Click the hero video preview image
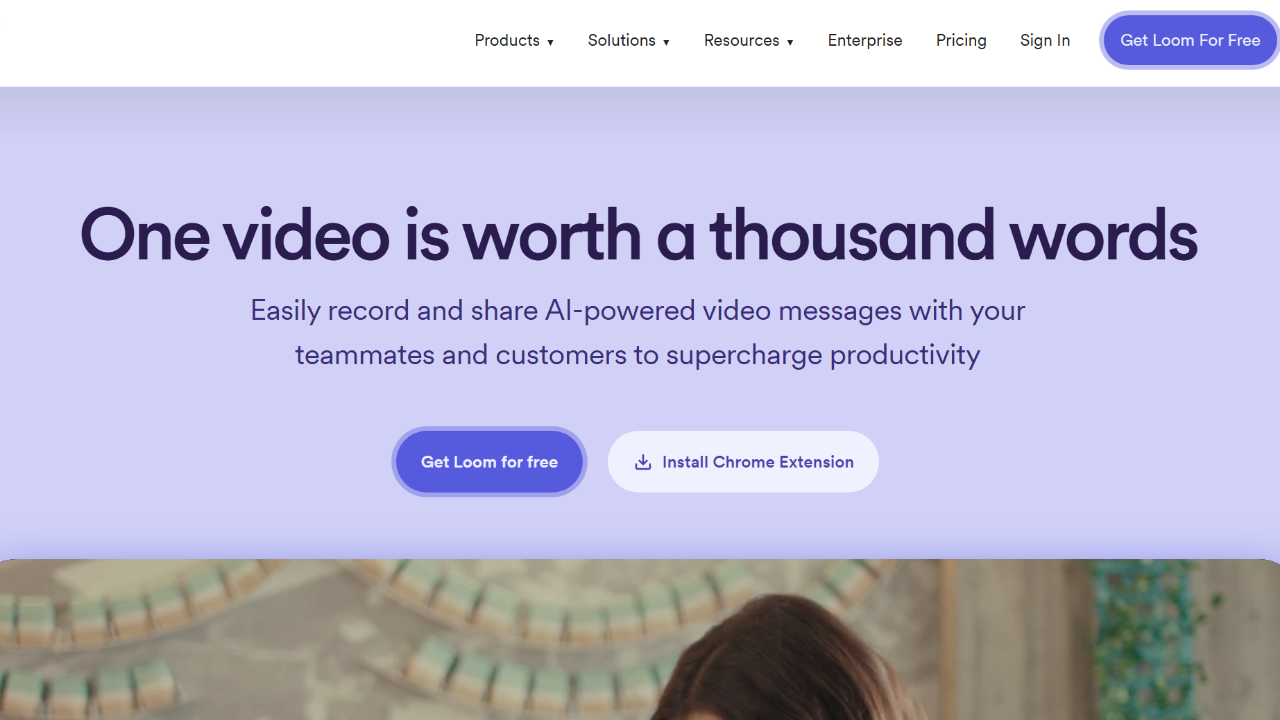Screen dimensions: 1280x720 pyautogui.click(x=640, y=640)
